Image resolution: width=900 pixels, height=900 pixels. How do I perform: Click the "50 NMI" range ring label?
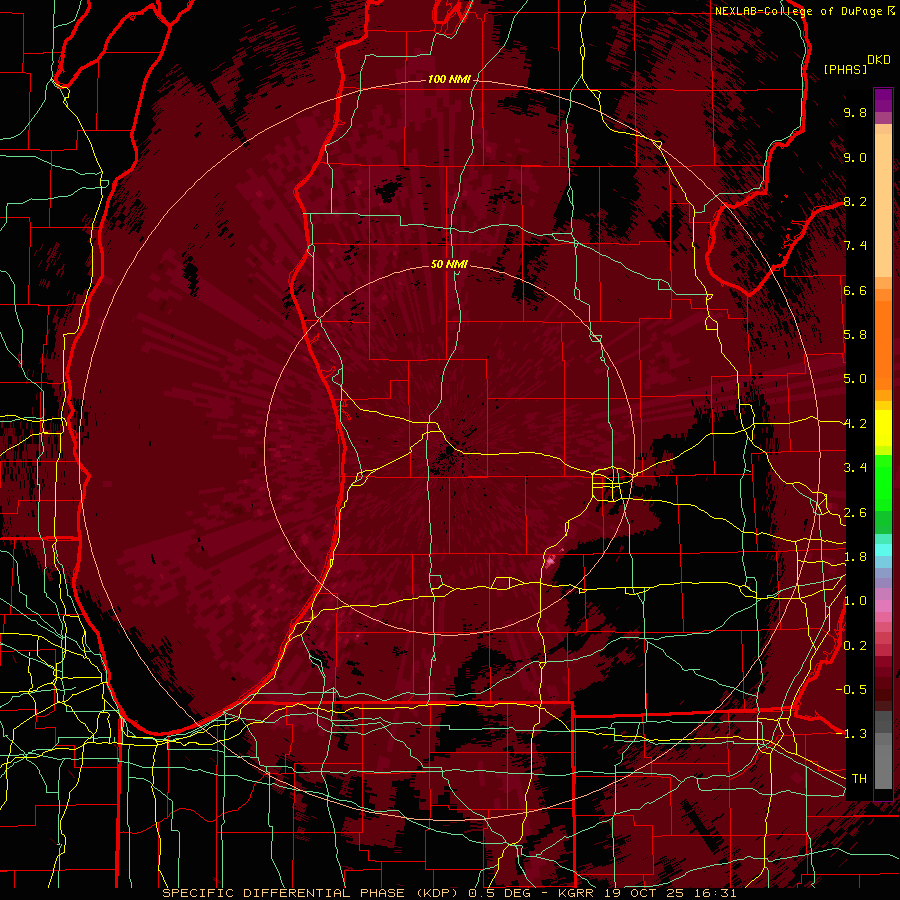pos(449,264)
